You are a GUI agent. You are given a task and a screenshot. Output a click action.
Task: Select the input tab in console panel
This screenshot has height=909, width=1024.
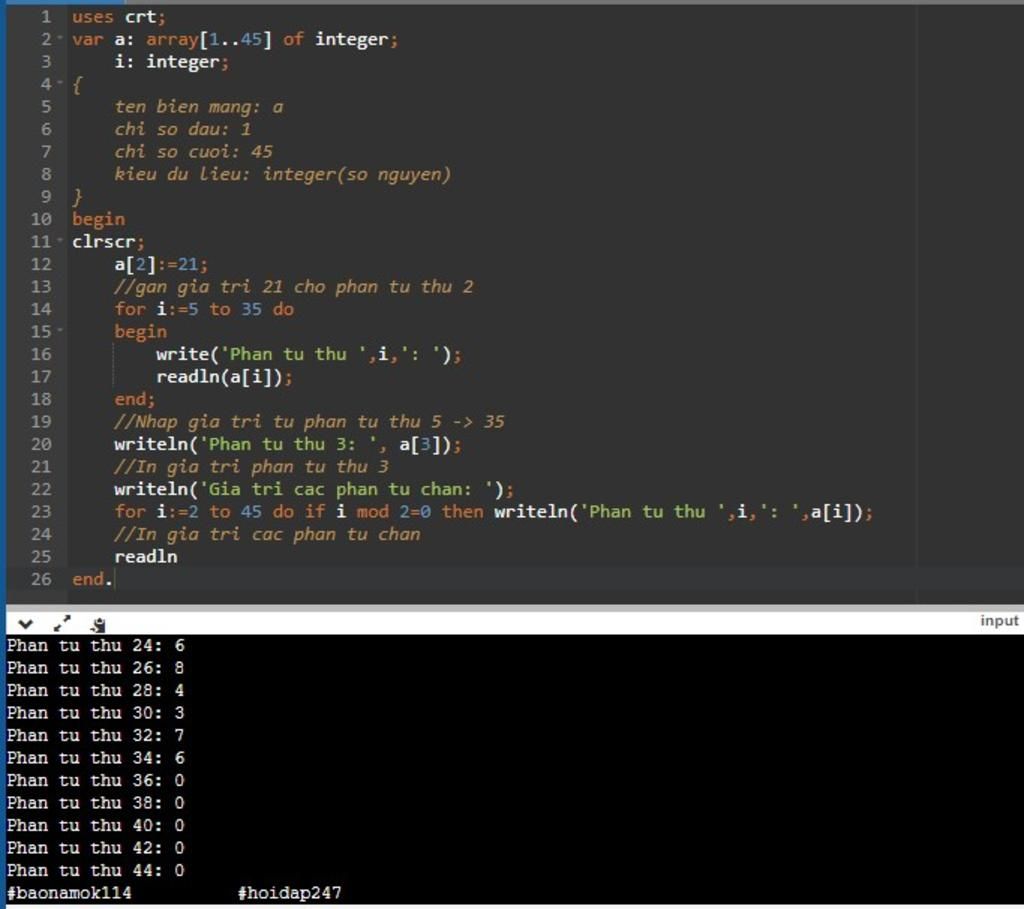999,620
